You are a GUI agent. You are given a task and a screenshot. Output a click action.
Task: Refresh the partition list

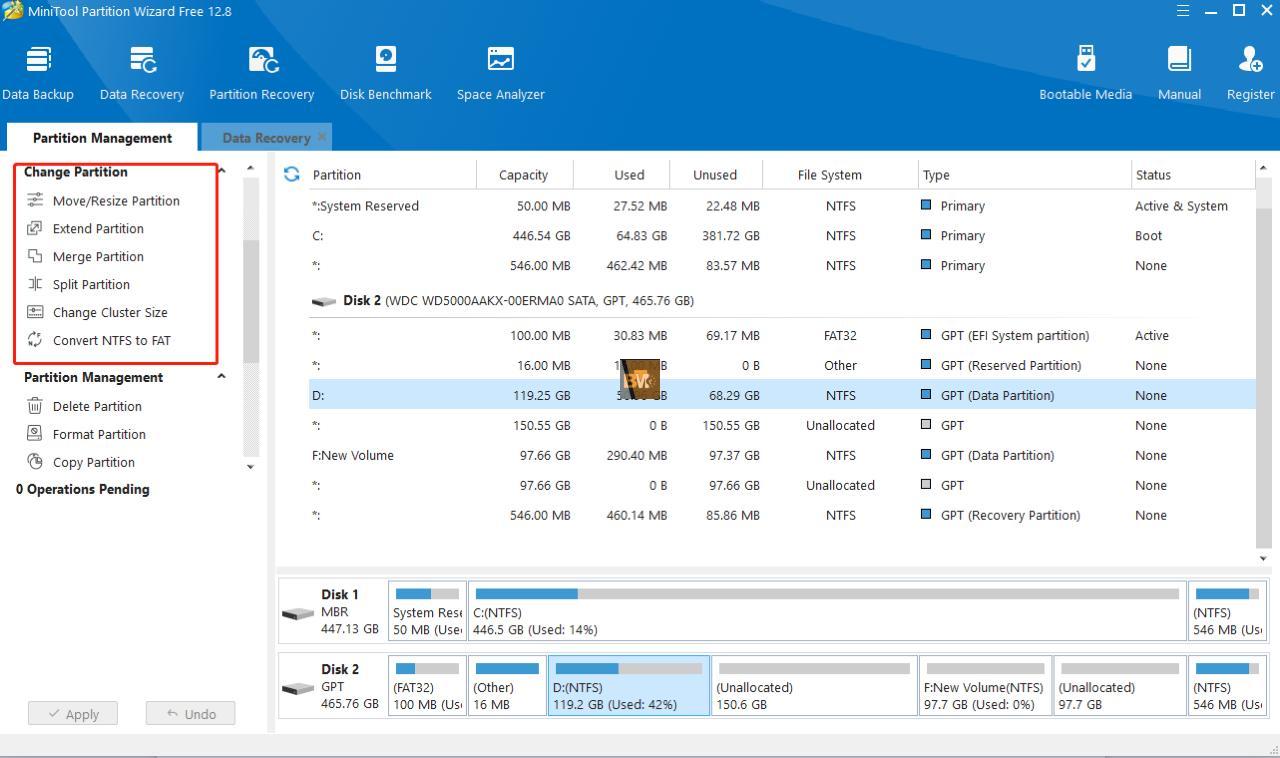[x=291, y=174]
